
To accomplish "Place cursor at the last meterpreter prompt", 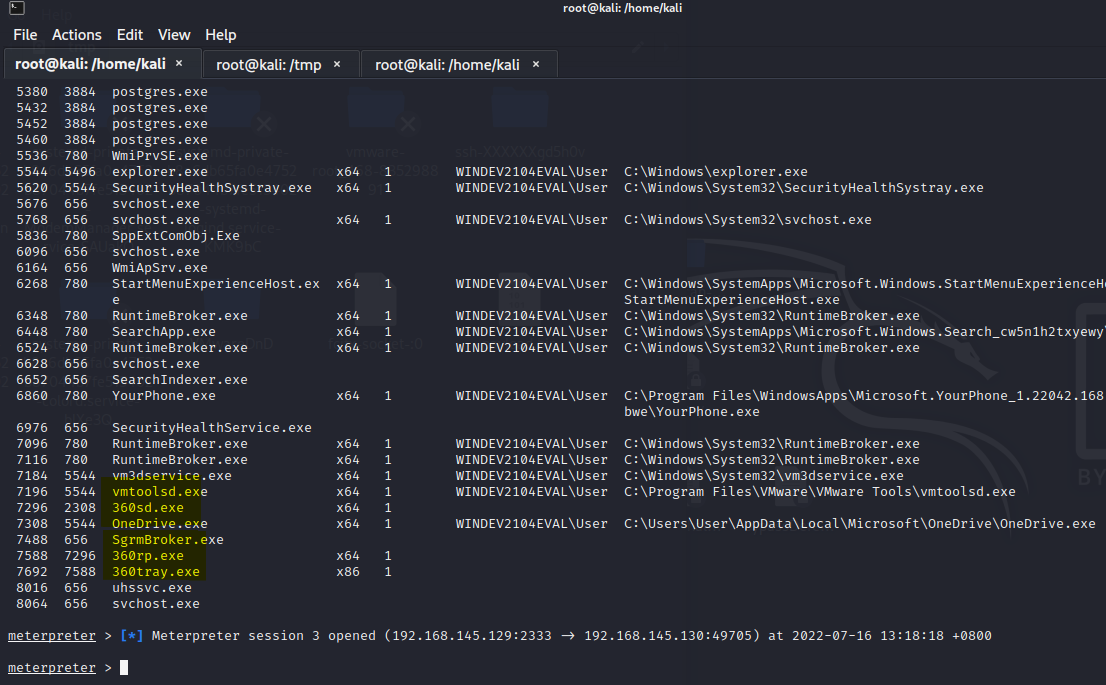I will coord(124,668).
